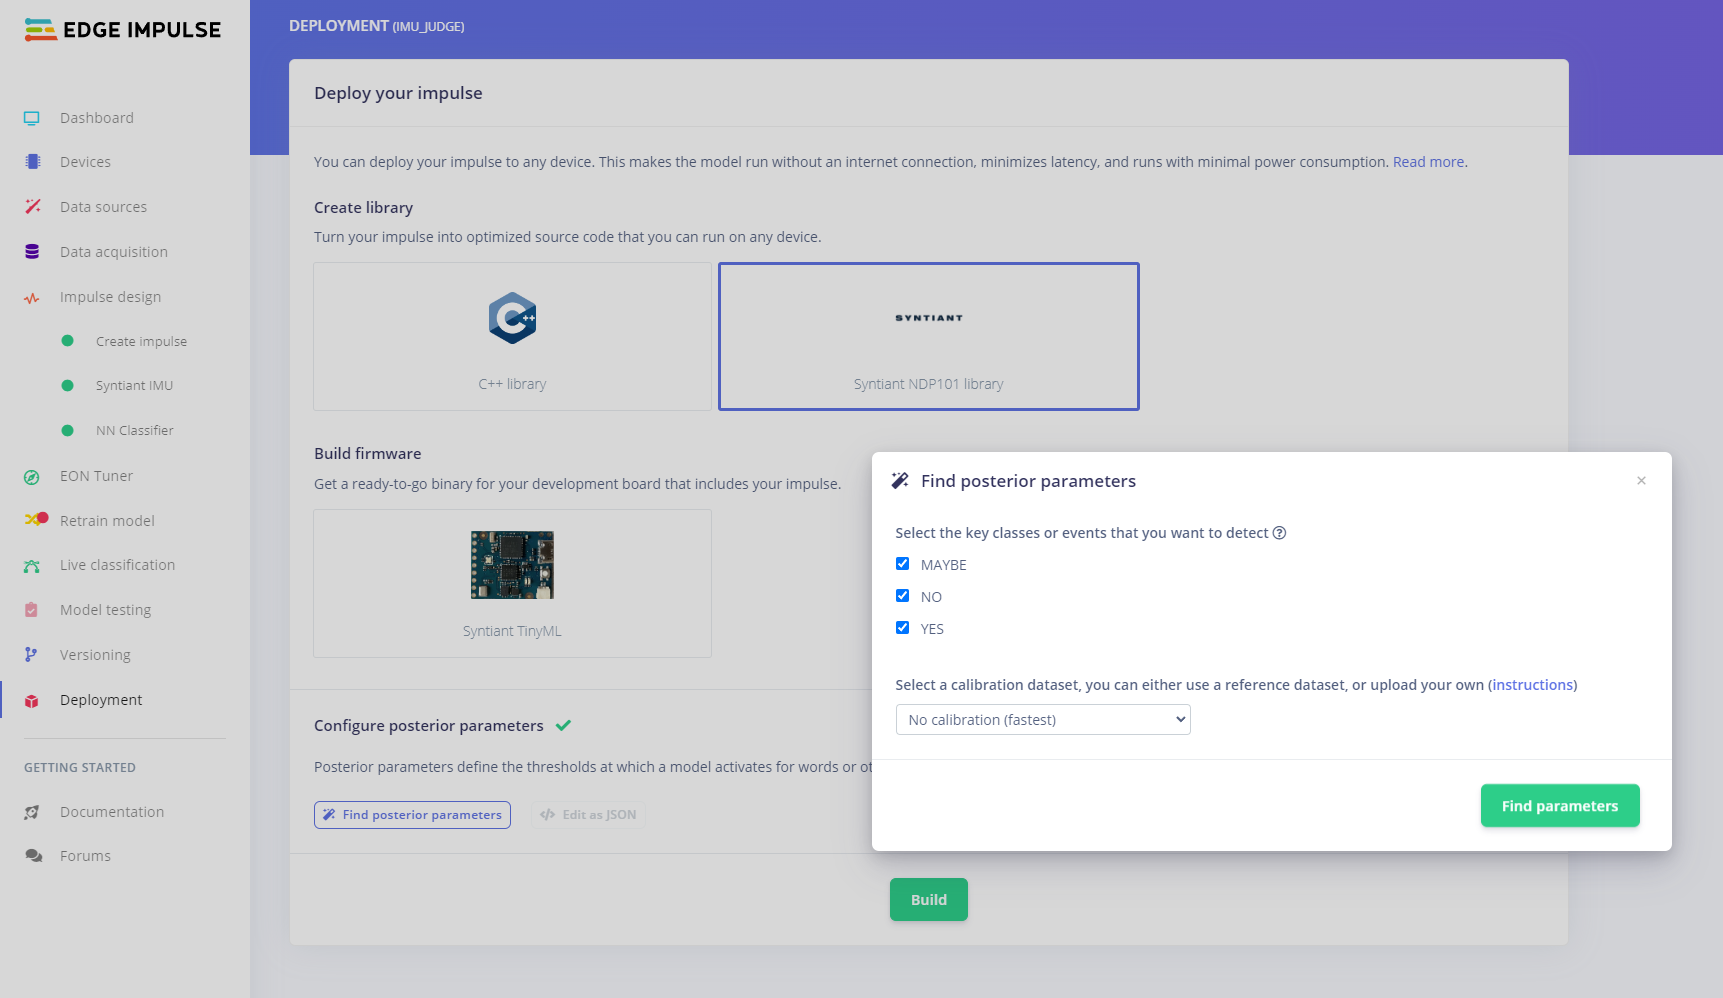Select Deployment in the sidebar
1723x998 pixels.
(x=101, y=700)
